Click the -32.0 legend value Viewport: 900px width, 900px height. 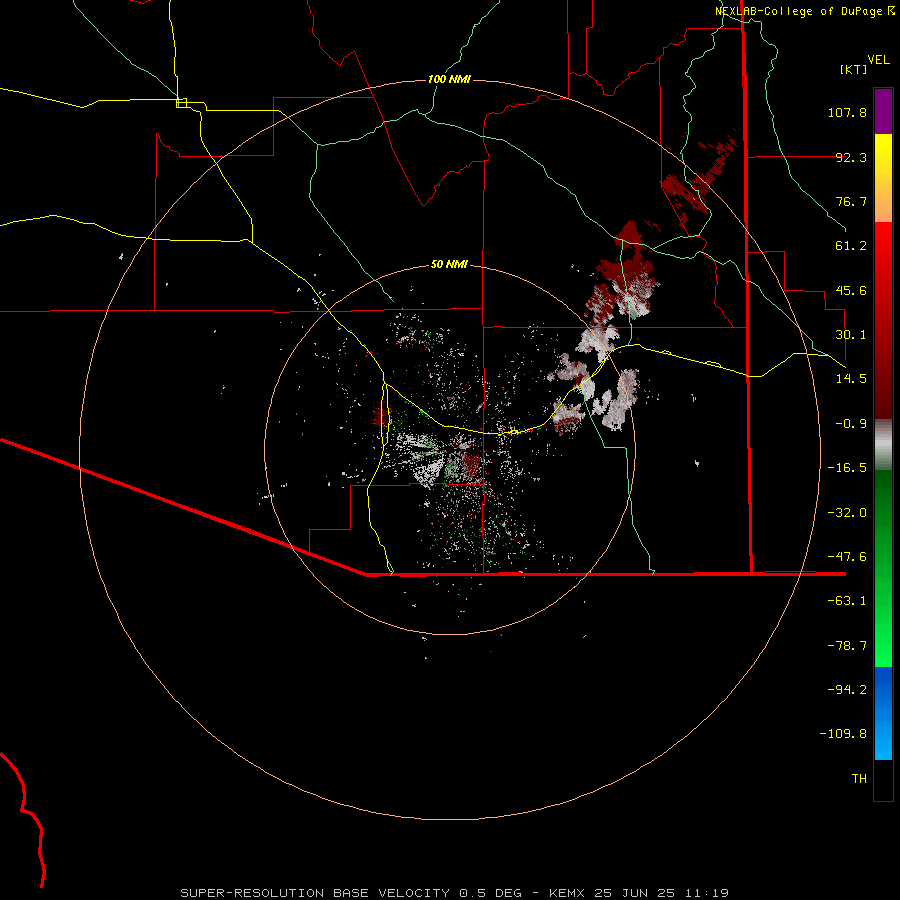click(847, 513)
